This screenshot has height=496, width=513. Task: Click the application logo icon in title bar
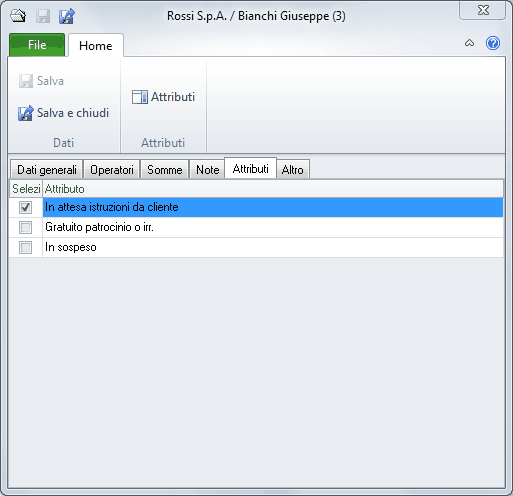tap(18, 16)
